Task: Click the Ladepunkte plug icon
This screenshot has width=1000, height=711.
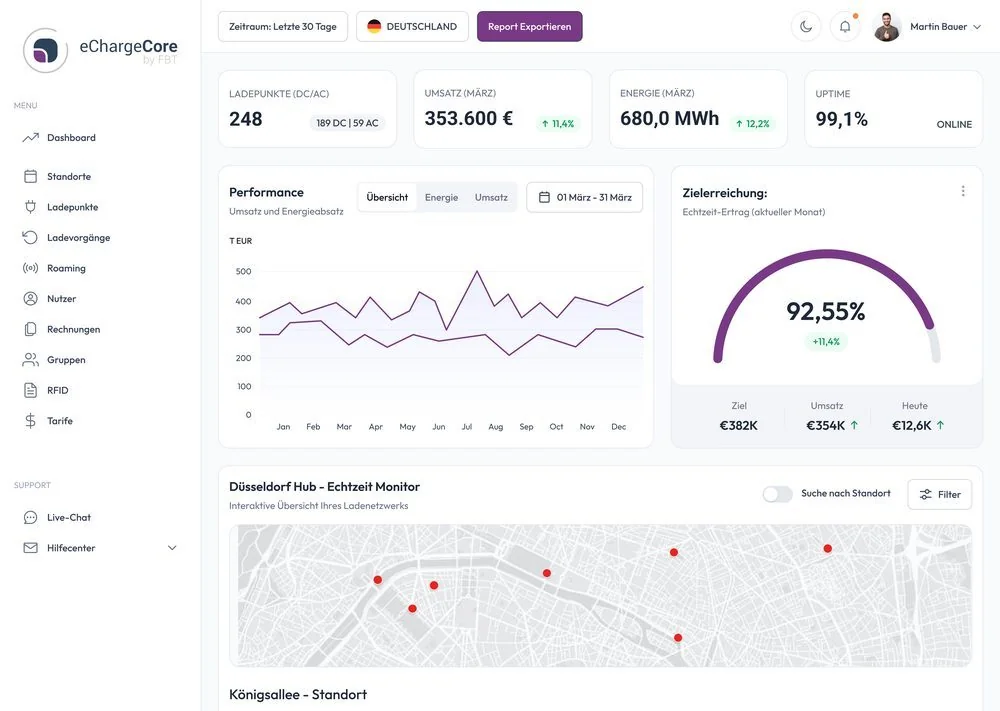Action: (31, 207)
